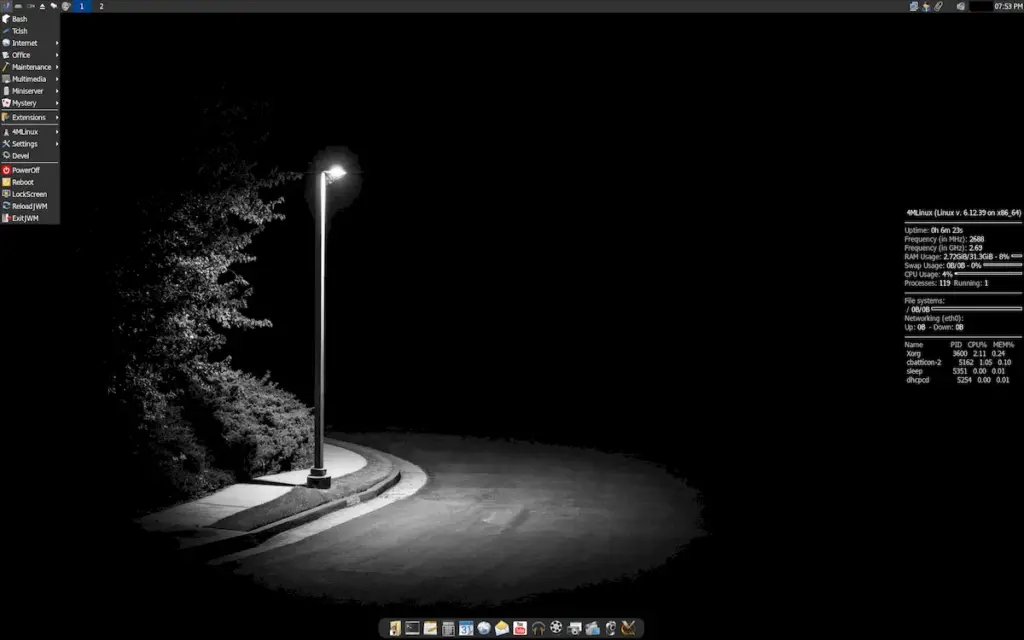Expand the Mystery submenu

click(30, 103)
